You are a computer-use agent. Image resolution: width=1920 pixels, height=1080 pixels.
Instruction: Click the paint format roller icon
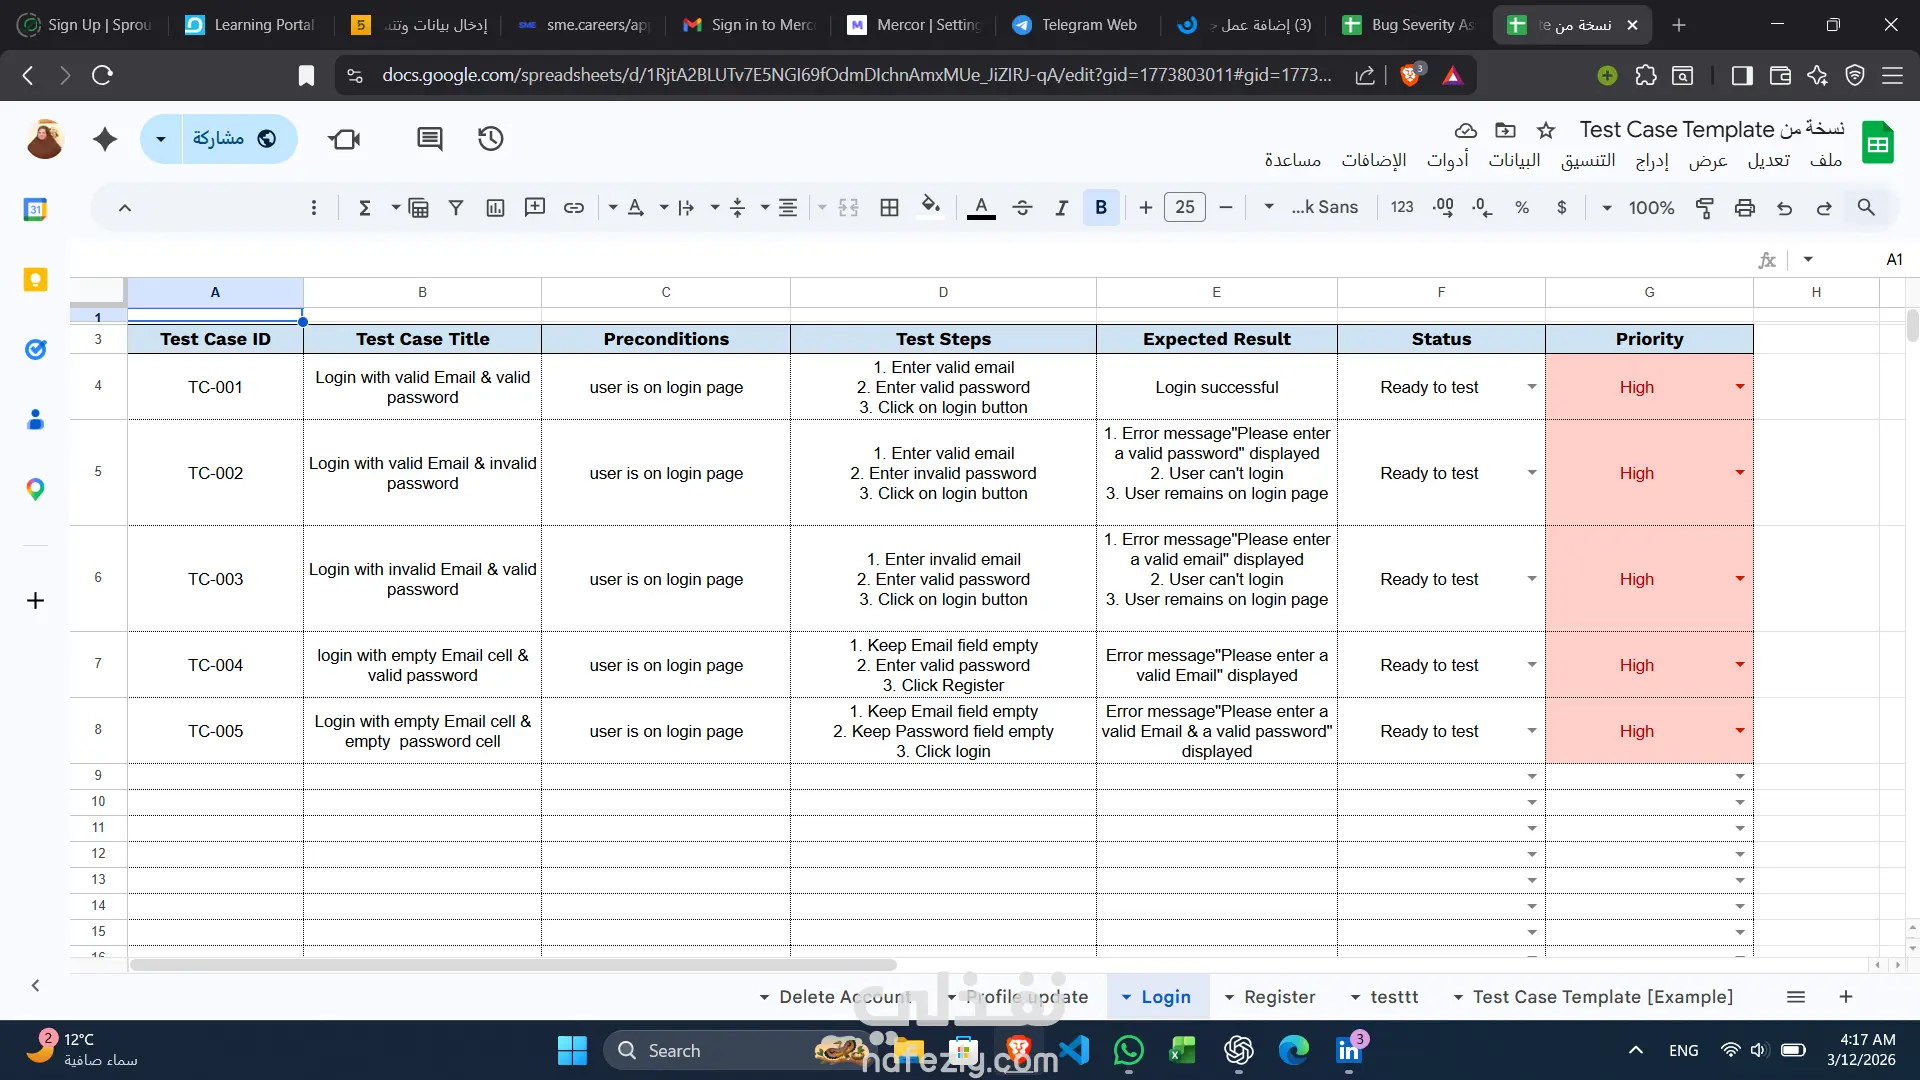click(1705, 207)
